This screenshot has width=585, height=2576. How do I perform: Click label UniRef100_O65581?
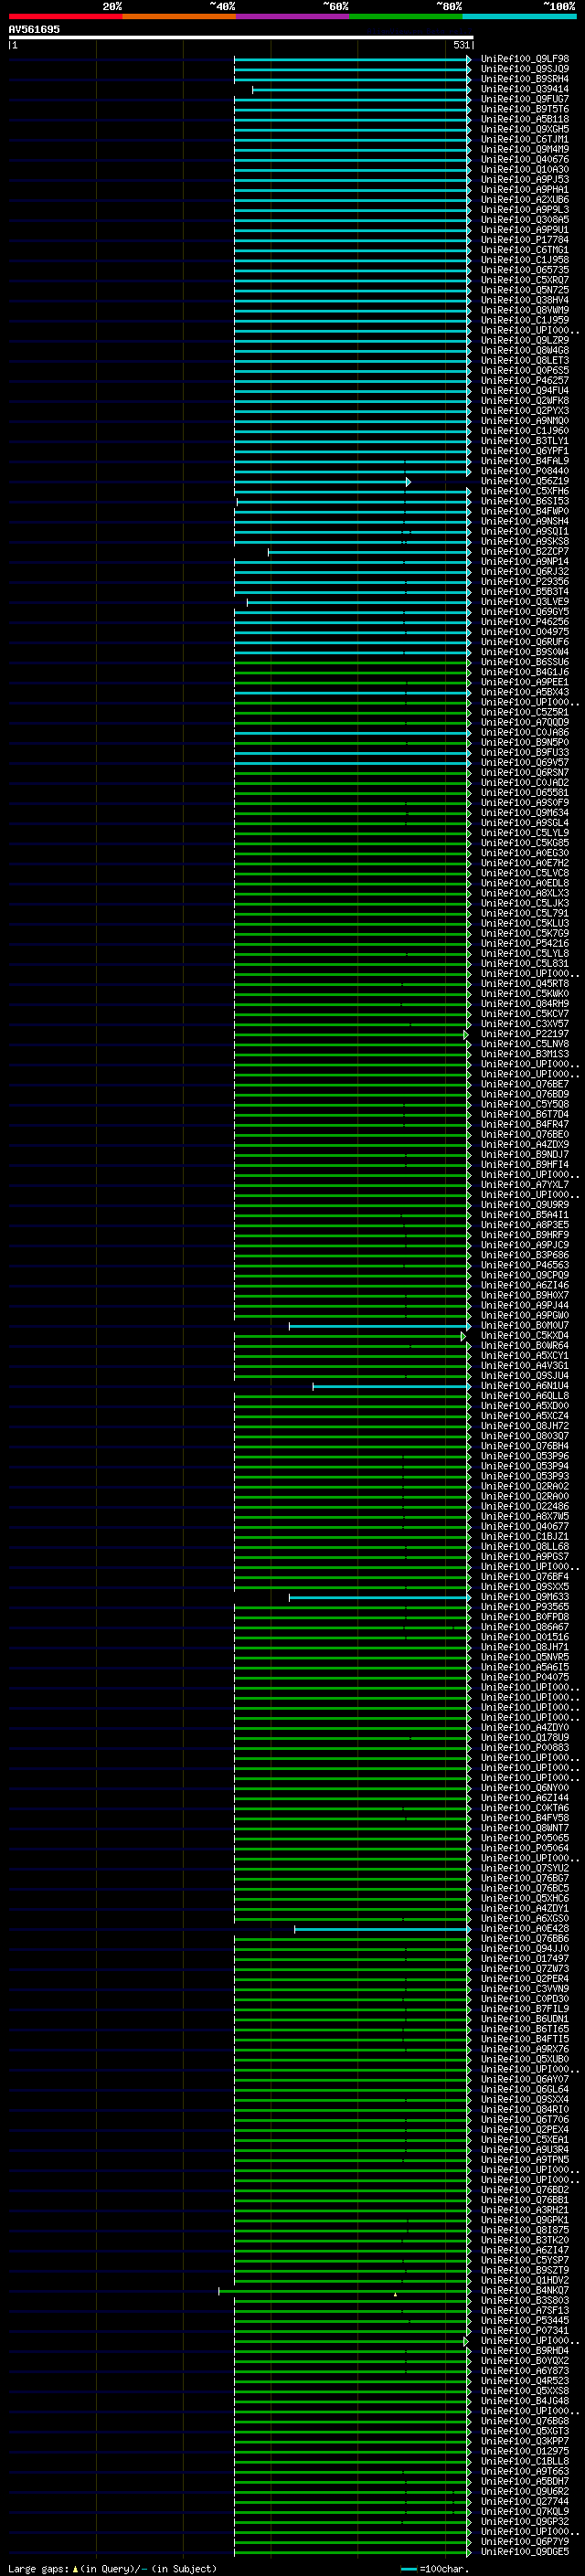[x=525, y=792]
